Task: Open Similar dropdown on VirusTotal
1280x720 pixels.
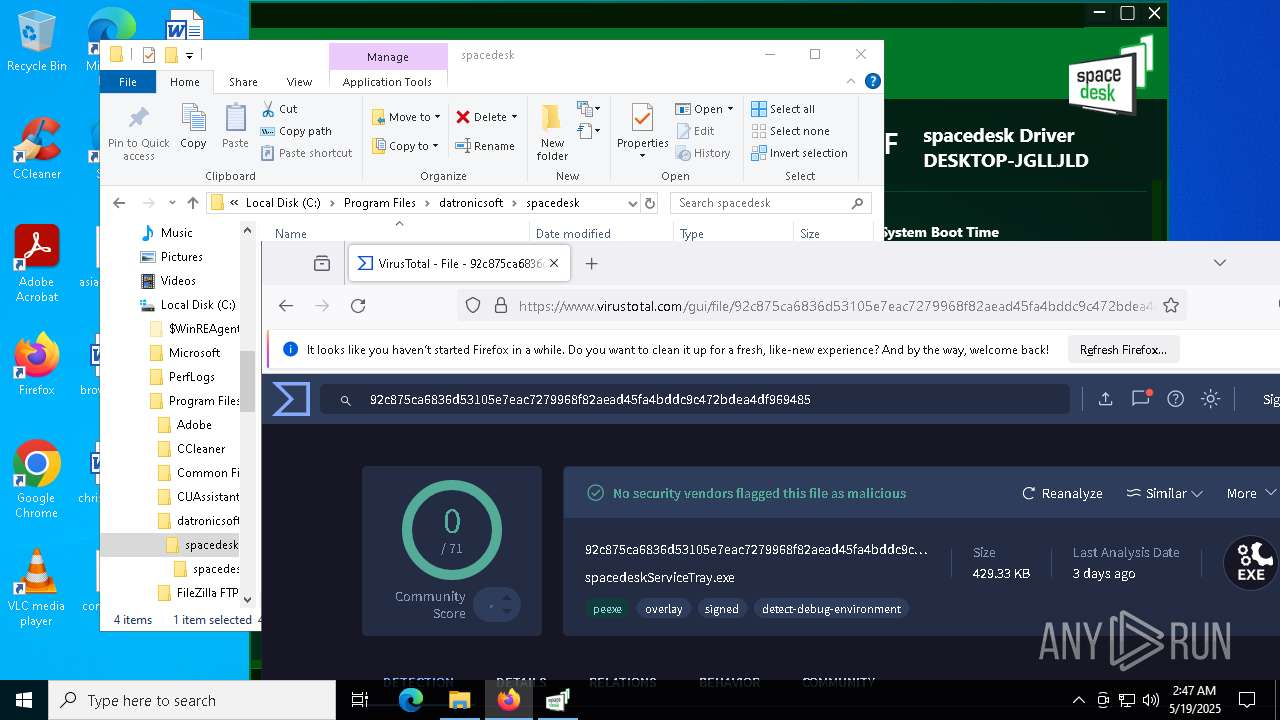Action: point(1165,493)
